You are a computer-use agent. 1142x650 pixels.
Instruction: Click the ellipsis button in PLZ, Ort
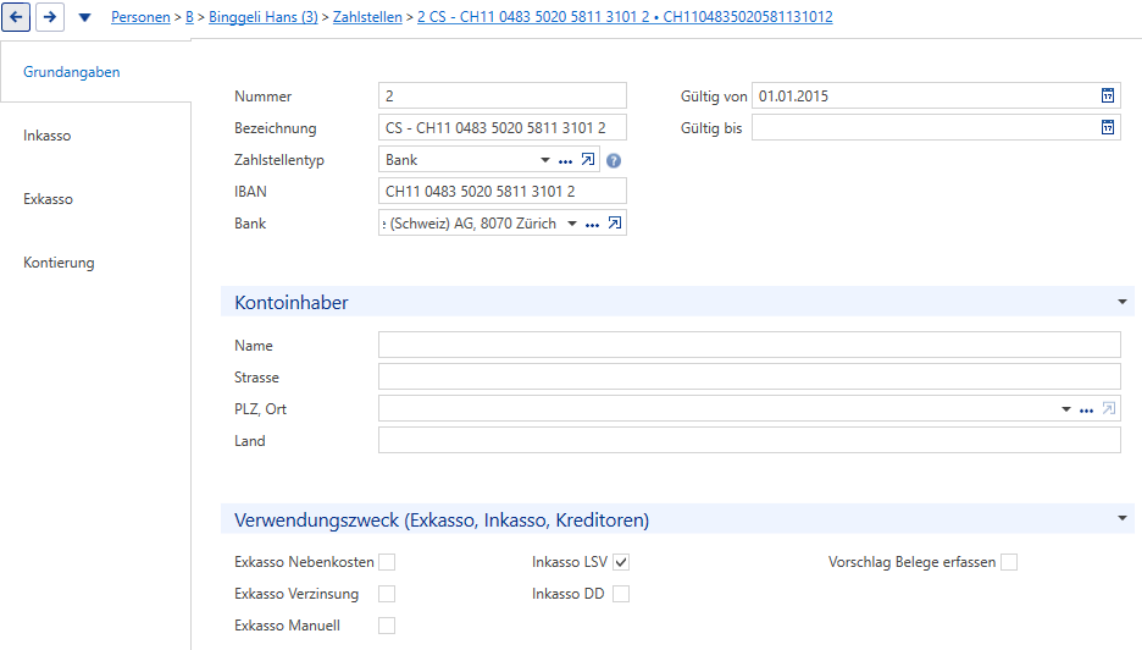pyautogui.click(x=1086, y=410)
